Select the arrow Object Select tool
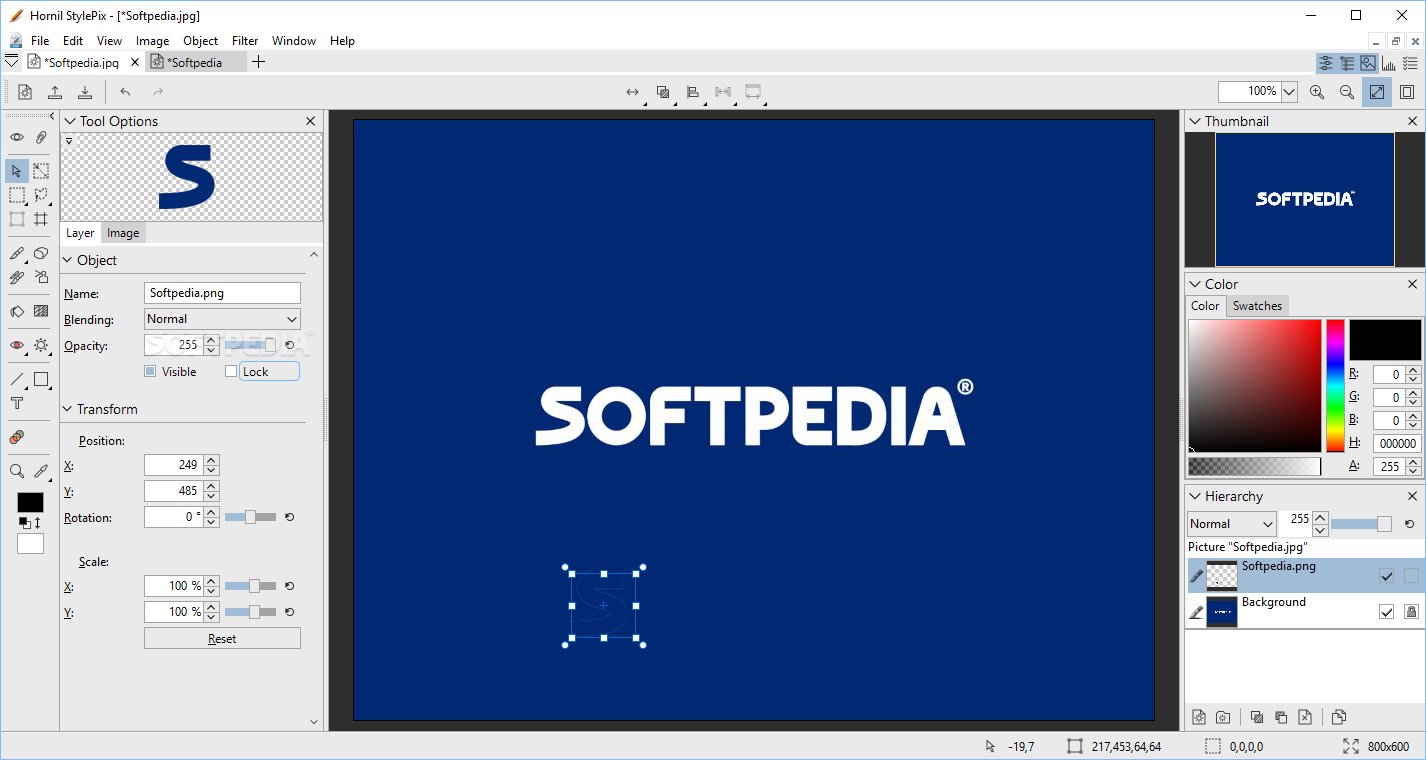The height and width of the screenshot is (760, 1426). pyautogui.click(x=17, y=171)
